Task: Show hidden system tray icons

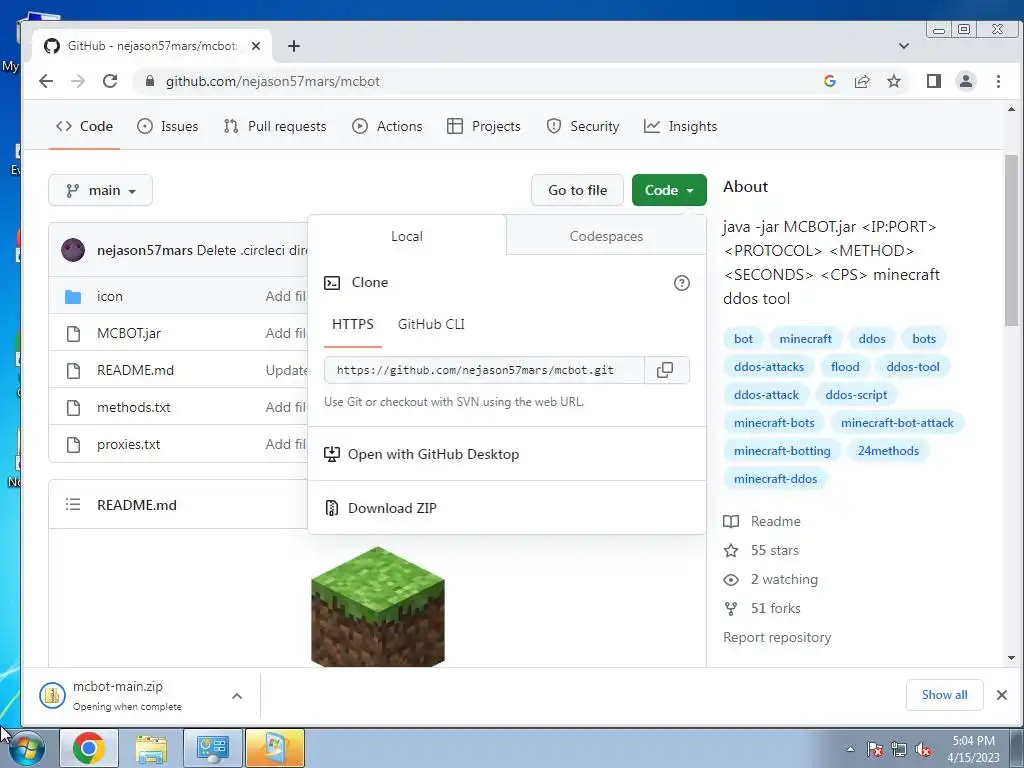Action: [850, 749]
